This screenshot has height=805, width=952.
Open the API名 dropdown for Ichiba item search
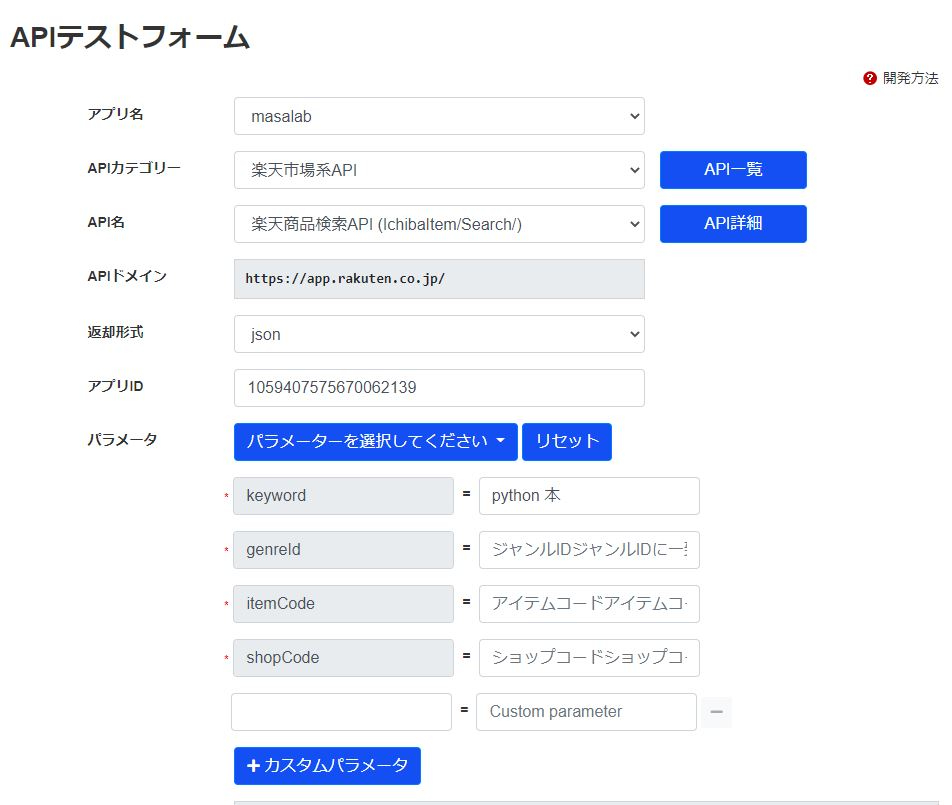(438, 224)
